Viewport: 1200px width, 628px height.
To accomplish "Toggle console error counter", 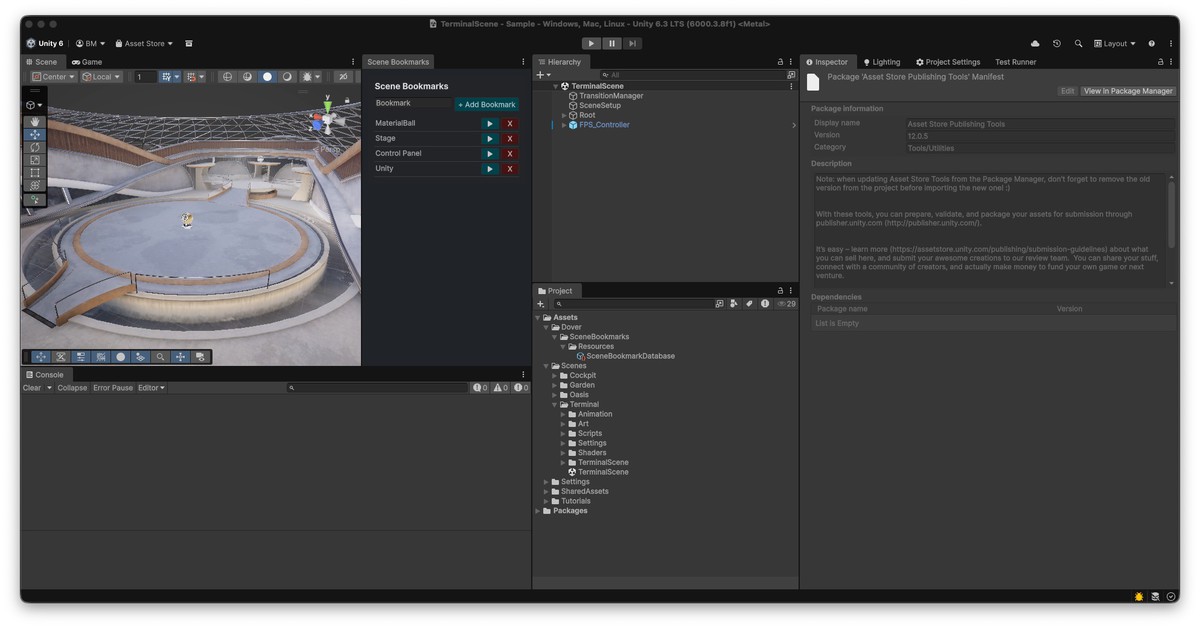I will 520,388.
